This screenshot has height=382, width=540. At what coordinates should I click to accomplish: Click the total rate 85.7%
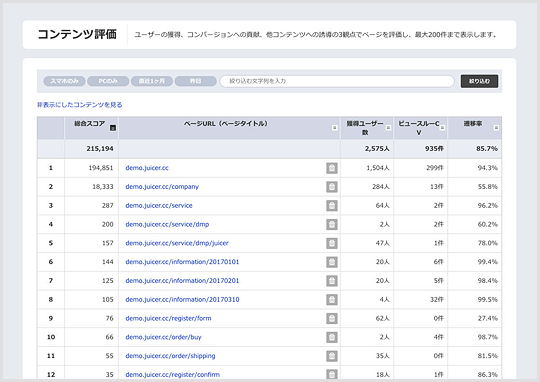(487, 149)
